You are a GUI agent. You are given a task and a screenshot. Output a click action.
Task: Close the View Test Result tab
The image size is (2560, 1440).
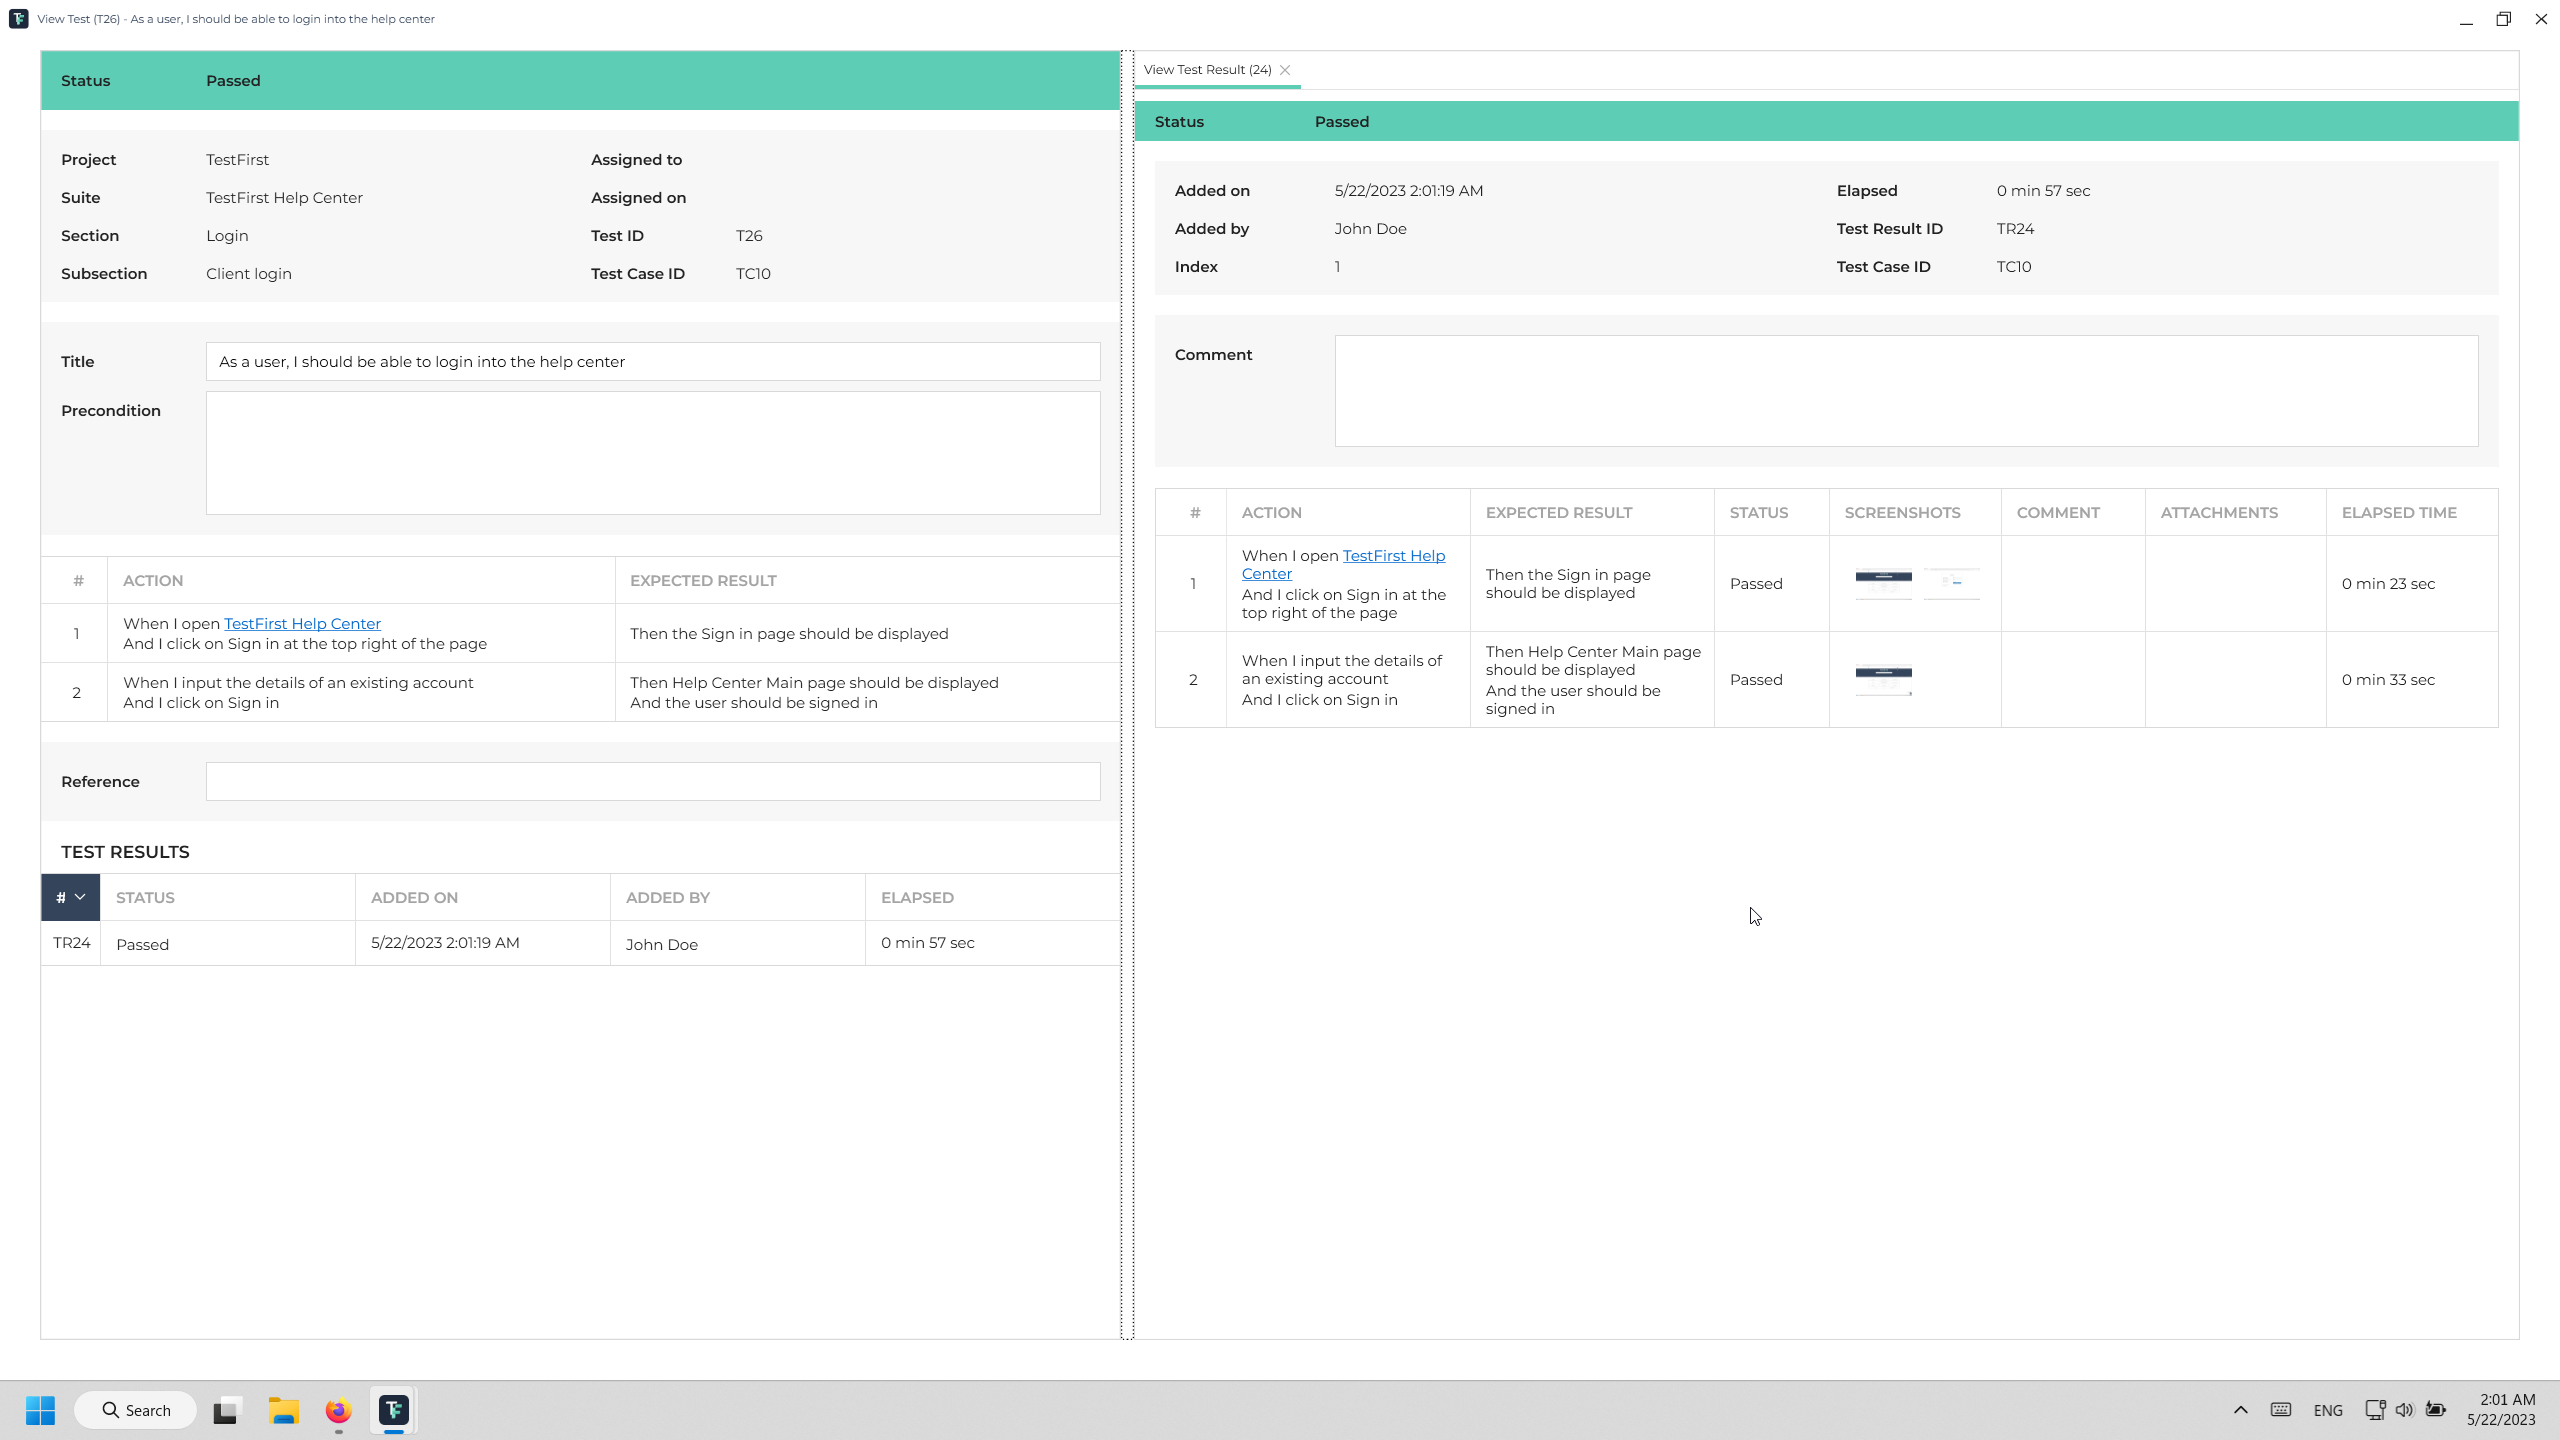coord(1285,70)
